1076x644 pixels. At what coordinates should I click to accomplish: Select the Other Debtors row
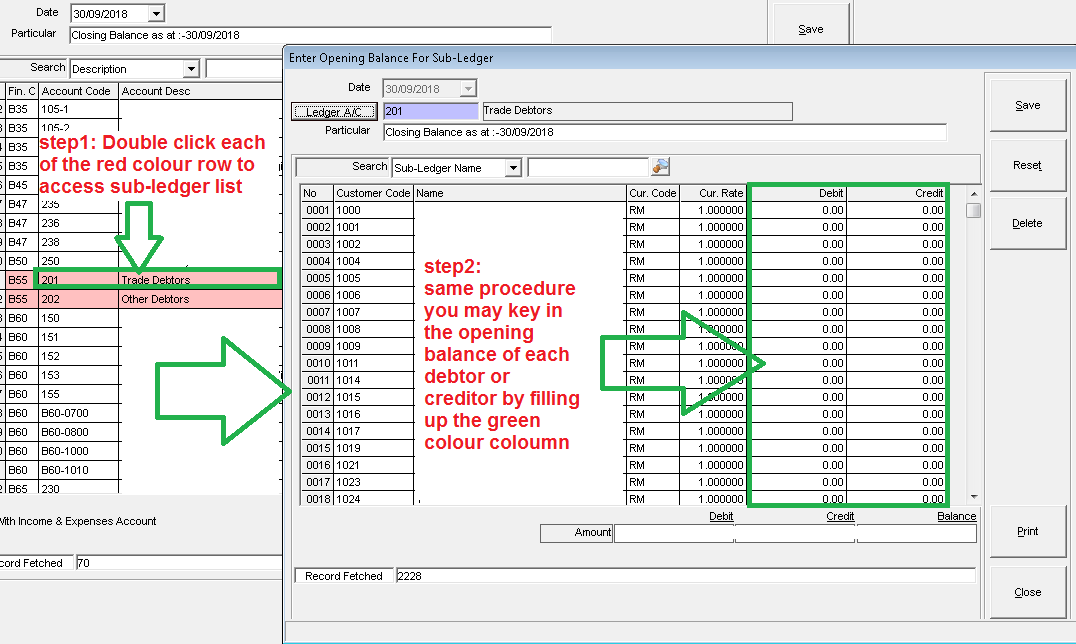(155, 299)
